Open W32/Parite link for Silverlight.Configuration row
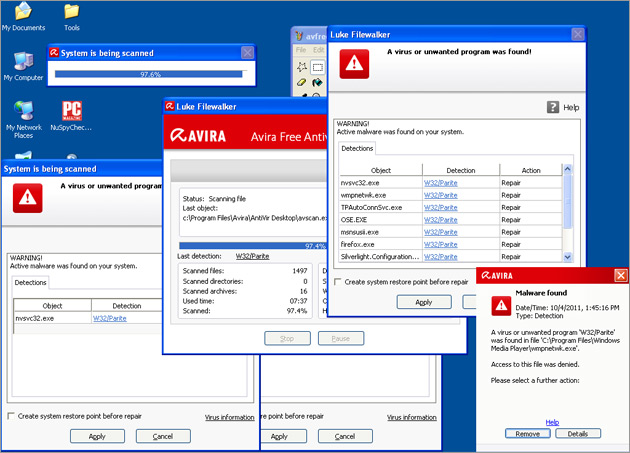The image size is (630, 453). click(441, 256)
